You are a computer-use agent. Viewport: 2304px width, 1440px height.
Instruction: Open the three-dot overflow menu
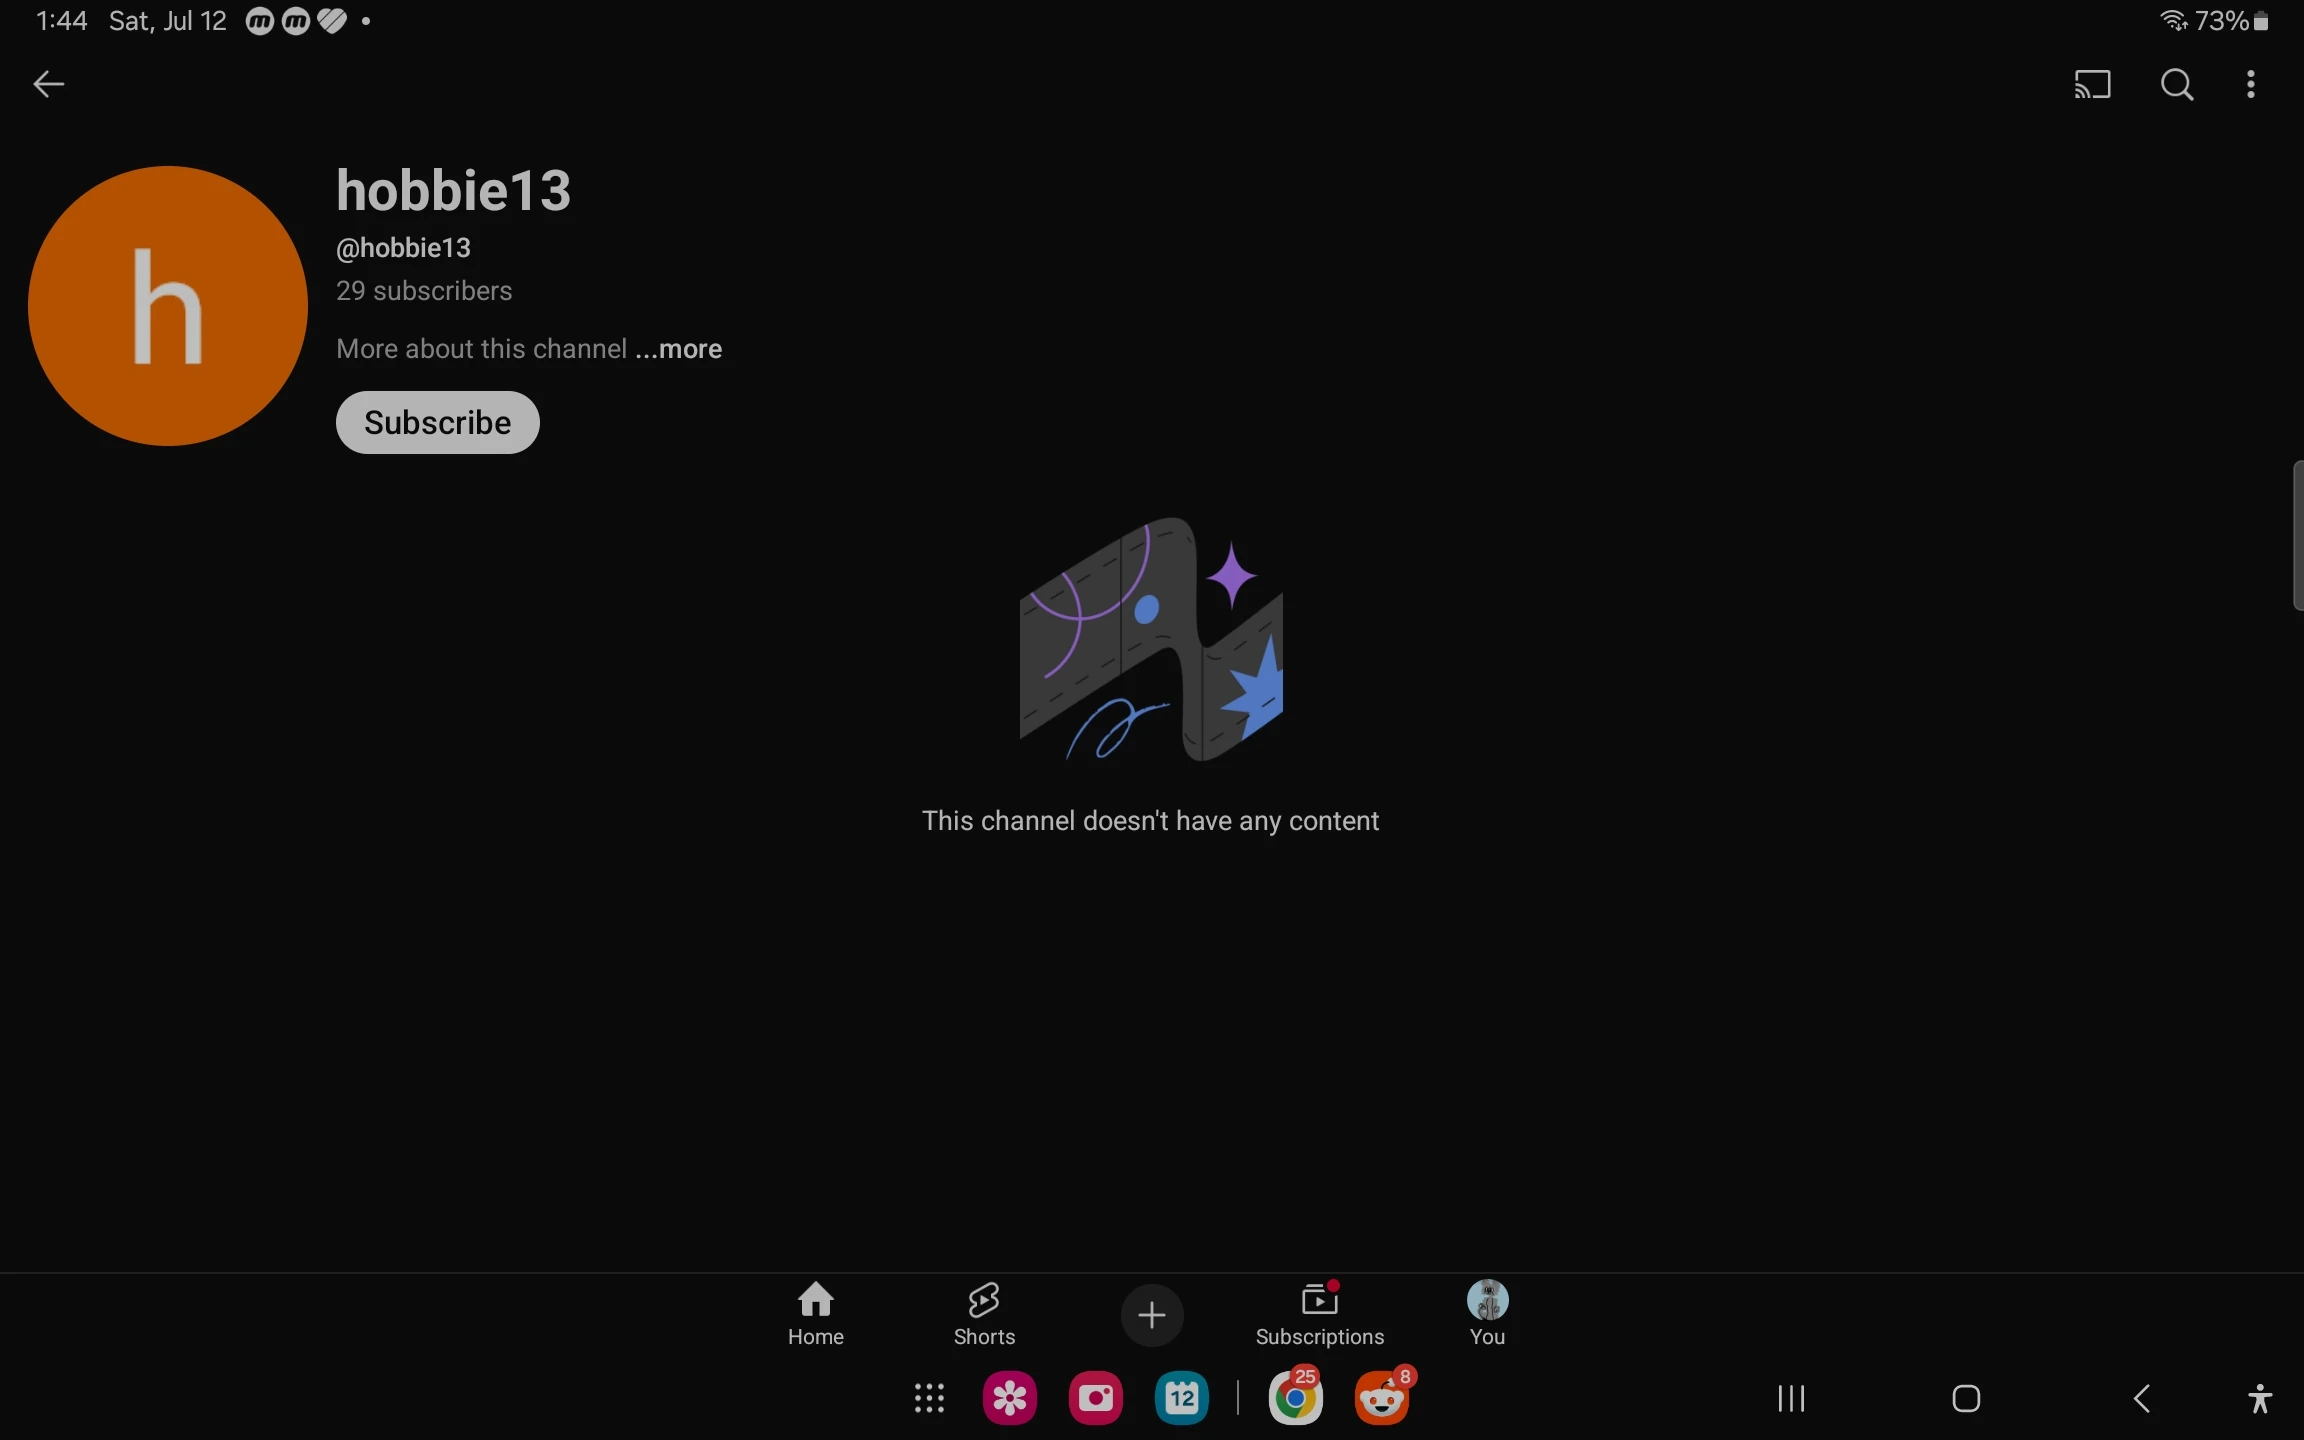[x=2250, y=84]
